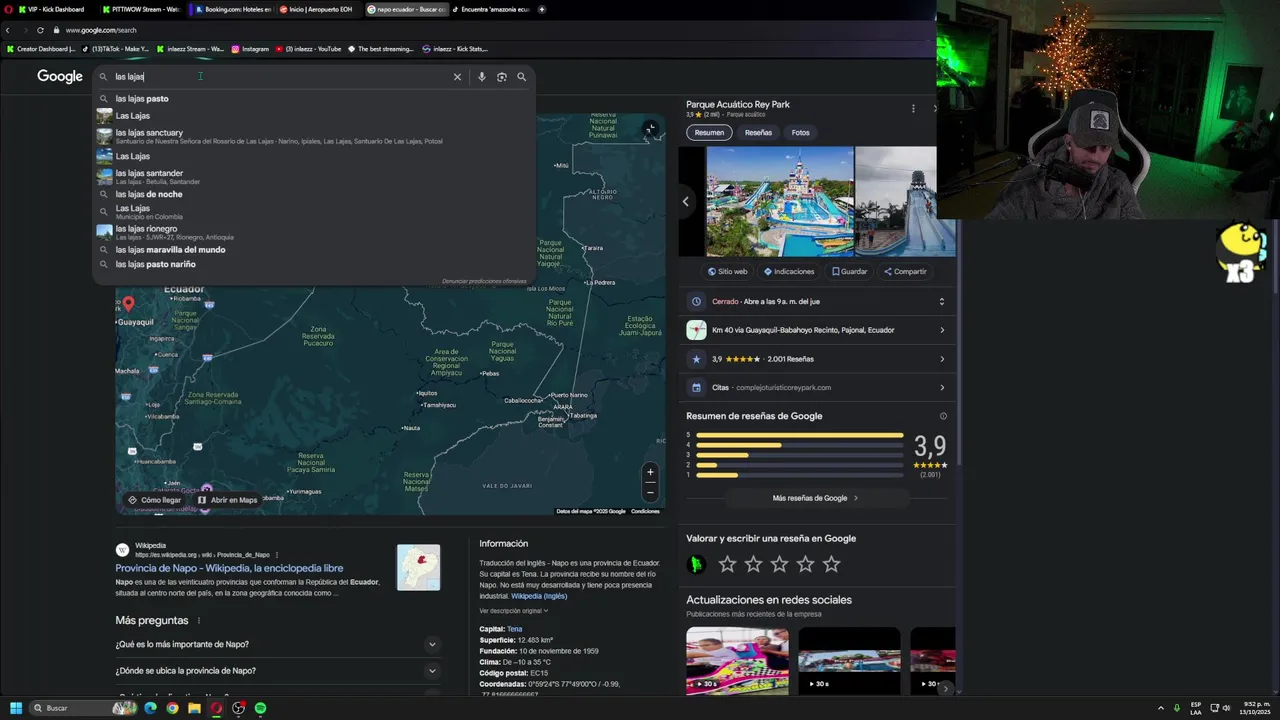Switch to Aeropuerto EOH browser tab
Viewport: 1280px width, 720px height.
[x=316, y=9]
